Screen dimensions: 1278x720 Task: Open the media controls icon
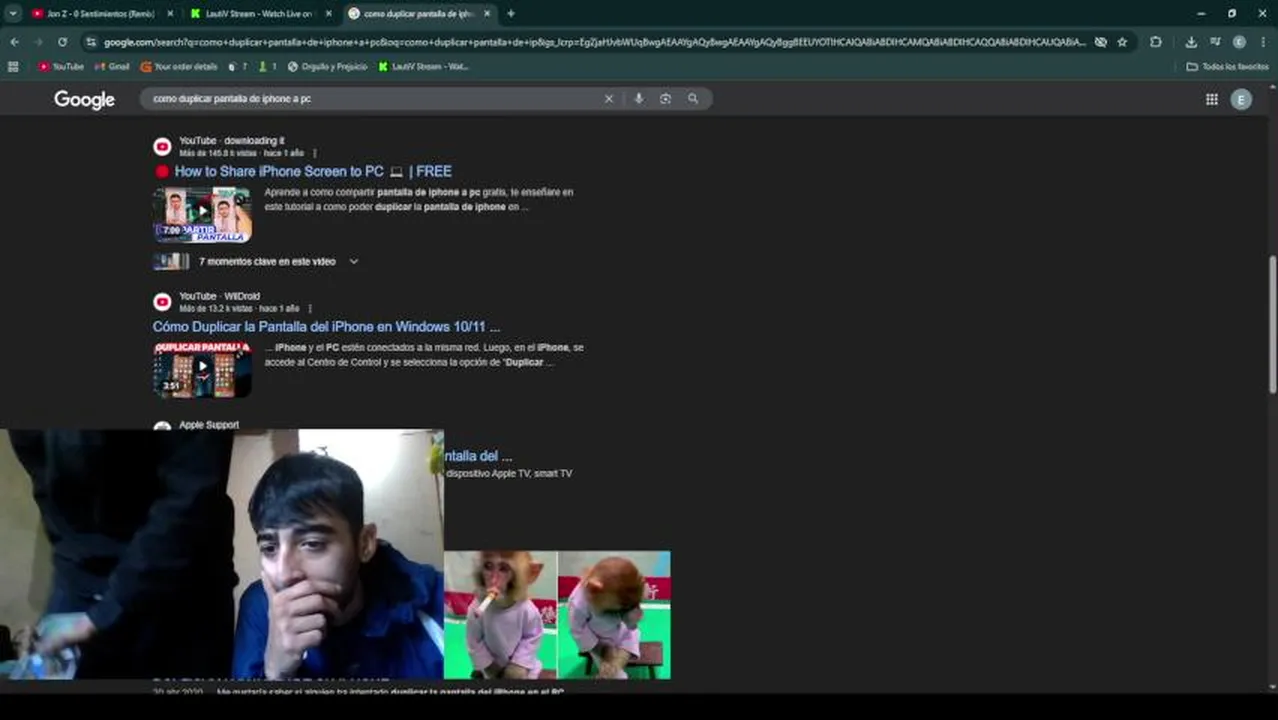[x=1215, y=42]
